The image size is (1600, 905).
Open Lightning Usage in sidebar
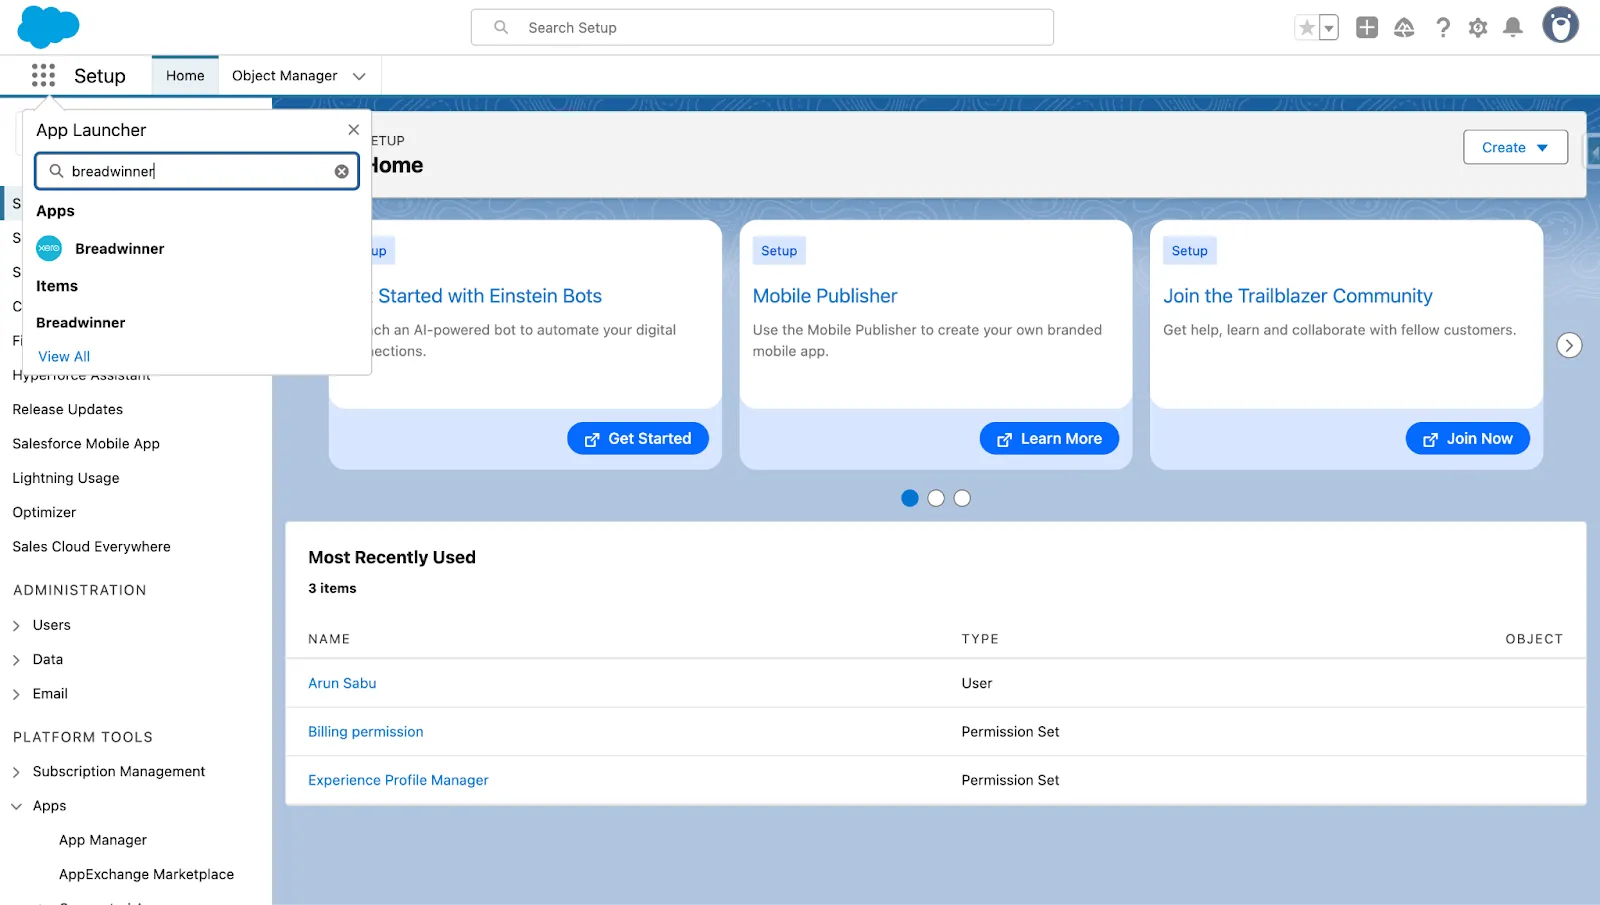(66, 478)
